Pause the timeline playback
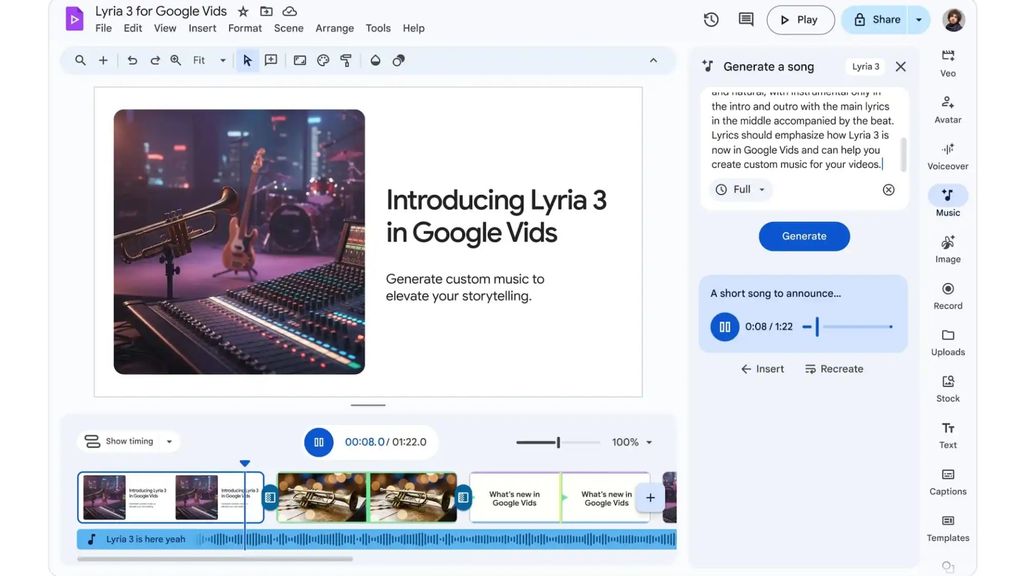This screenshot has width=1024, height=576. pyautogui.click(x=319, y=442)
